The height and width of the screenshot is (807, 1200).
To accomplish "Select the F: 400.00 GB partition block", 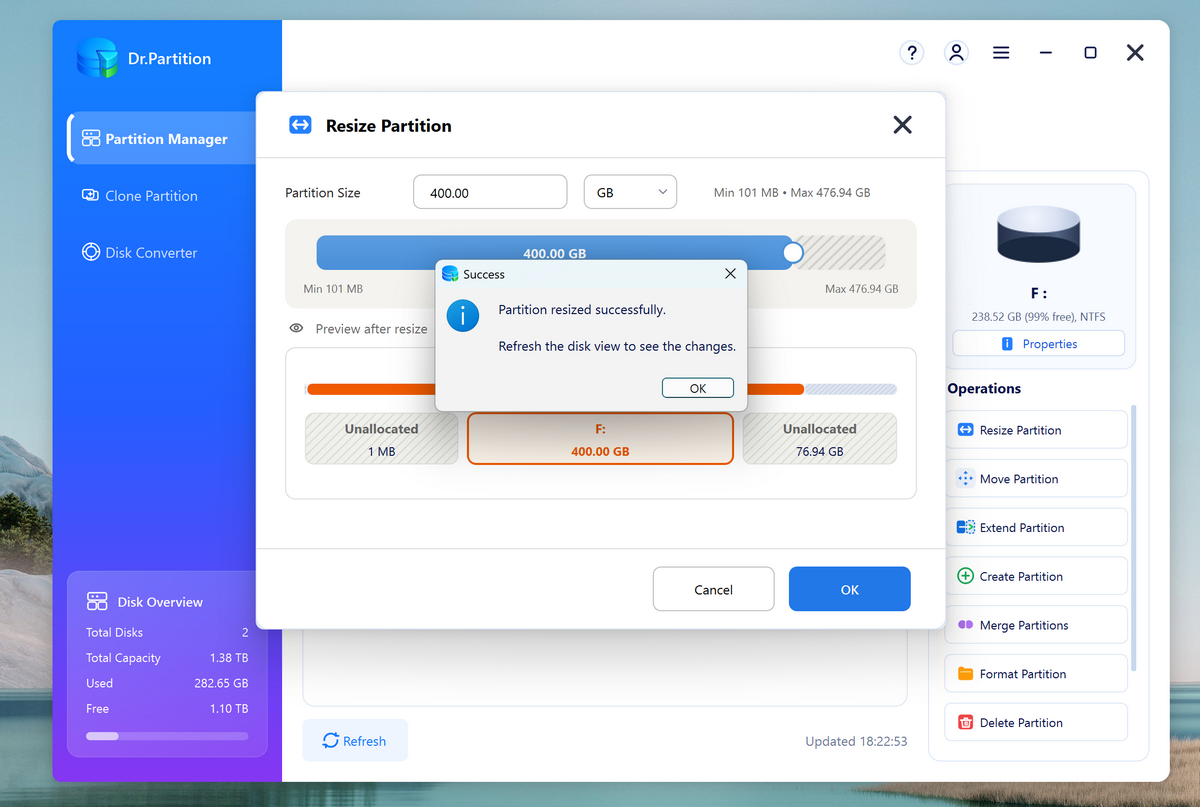I will coord(600,439).
